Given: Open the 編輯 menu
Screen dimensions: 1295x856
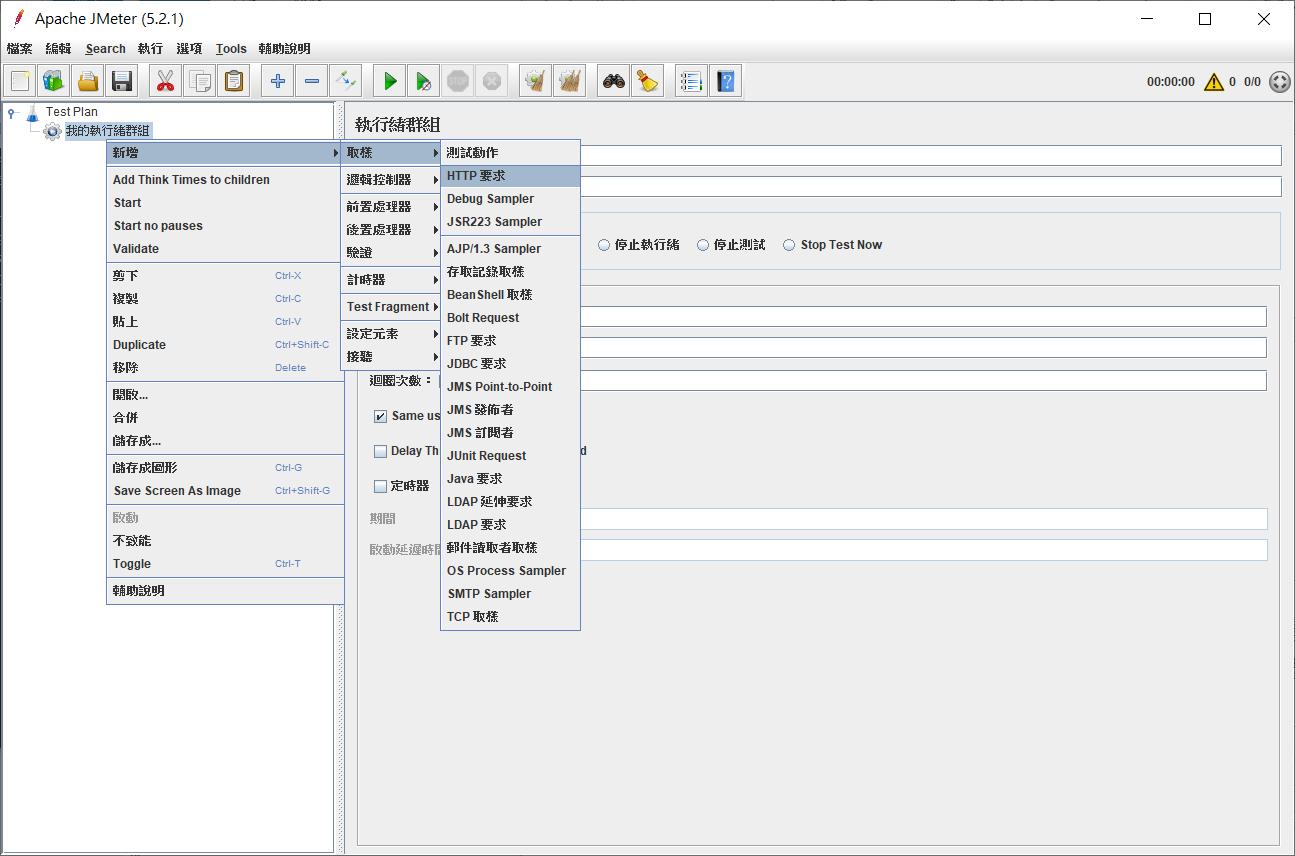Looking at the screenshot, I should [59, 48].
